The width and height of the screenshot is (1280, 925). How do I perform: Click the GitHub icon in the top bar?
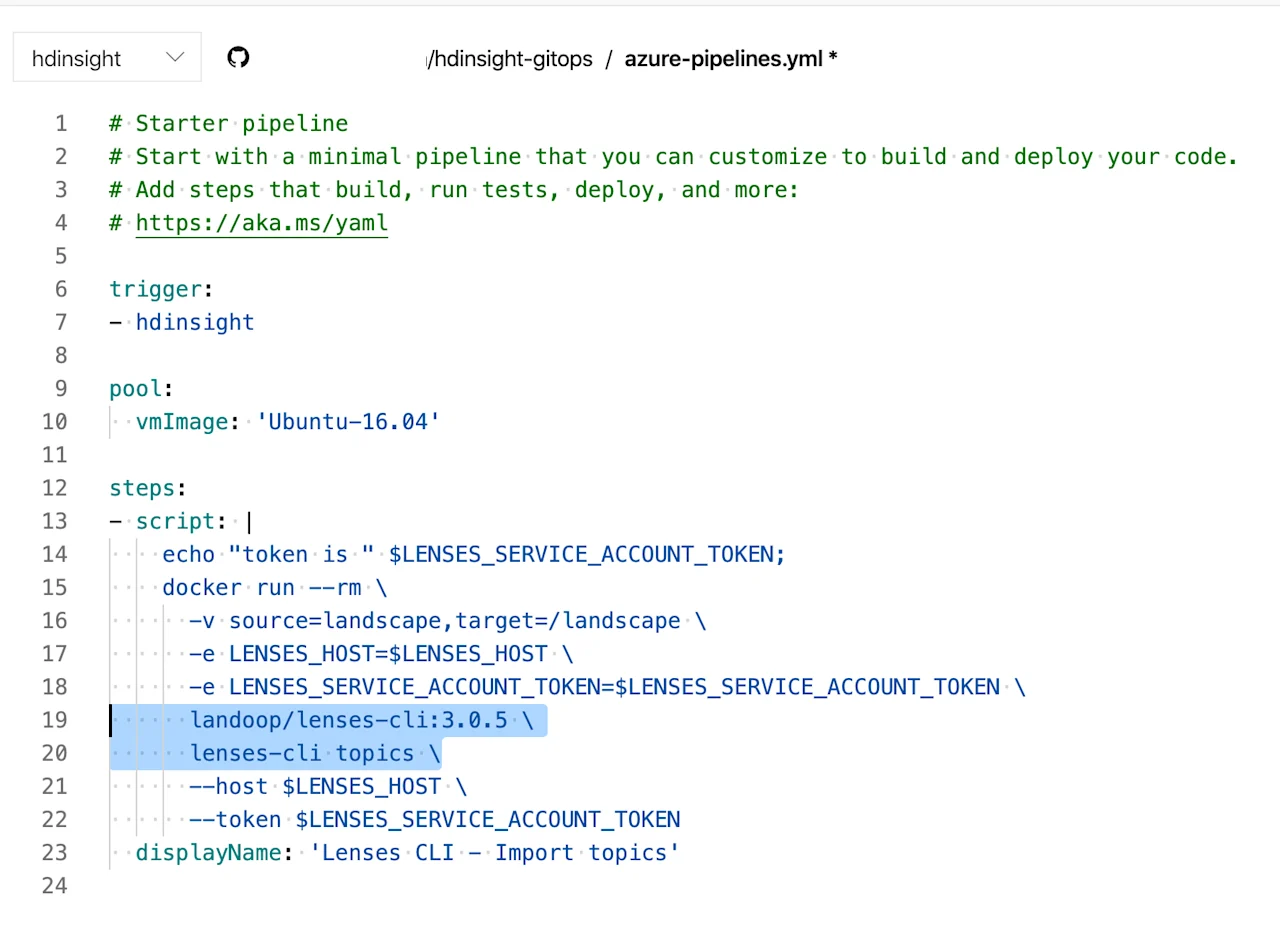coord(237,57)
